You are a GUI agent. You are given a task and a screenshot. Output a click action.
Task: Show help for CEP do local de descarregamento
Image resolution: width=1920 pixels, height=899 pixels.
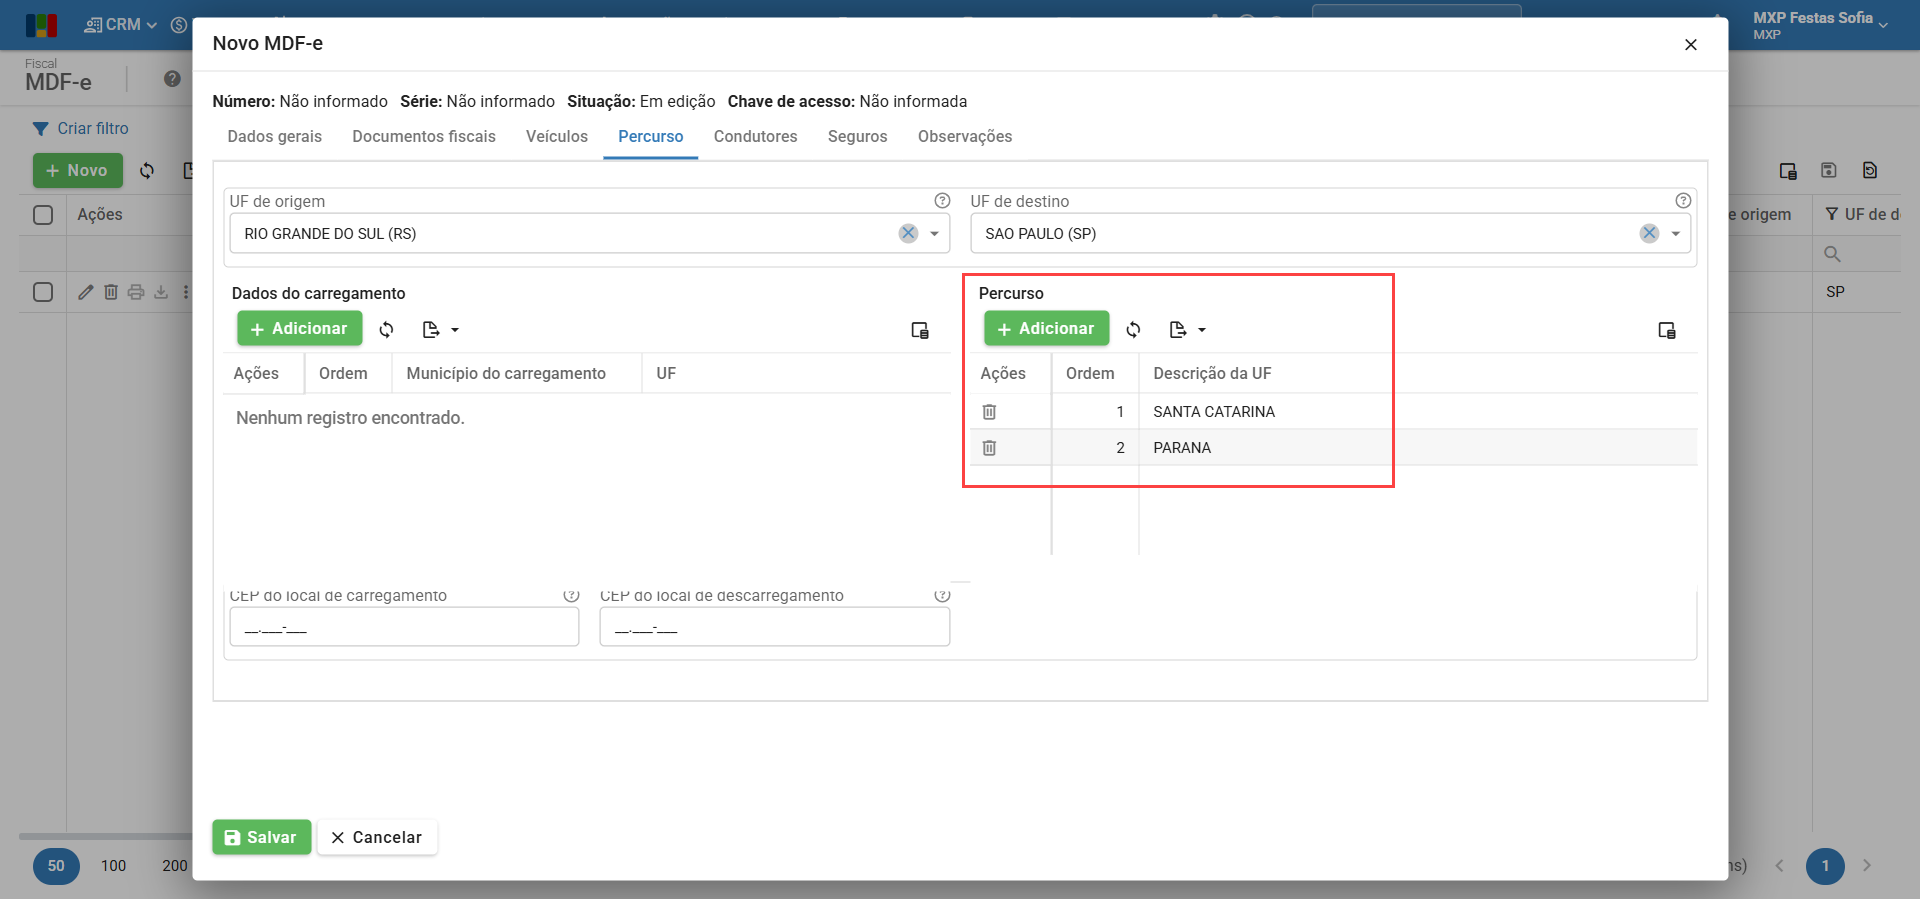(x=942, y=595)
